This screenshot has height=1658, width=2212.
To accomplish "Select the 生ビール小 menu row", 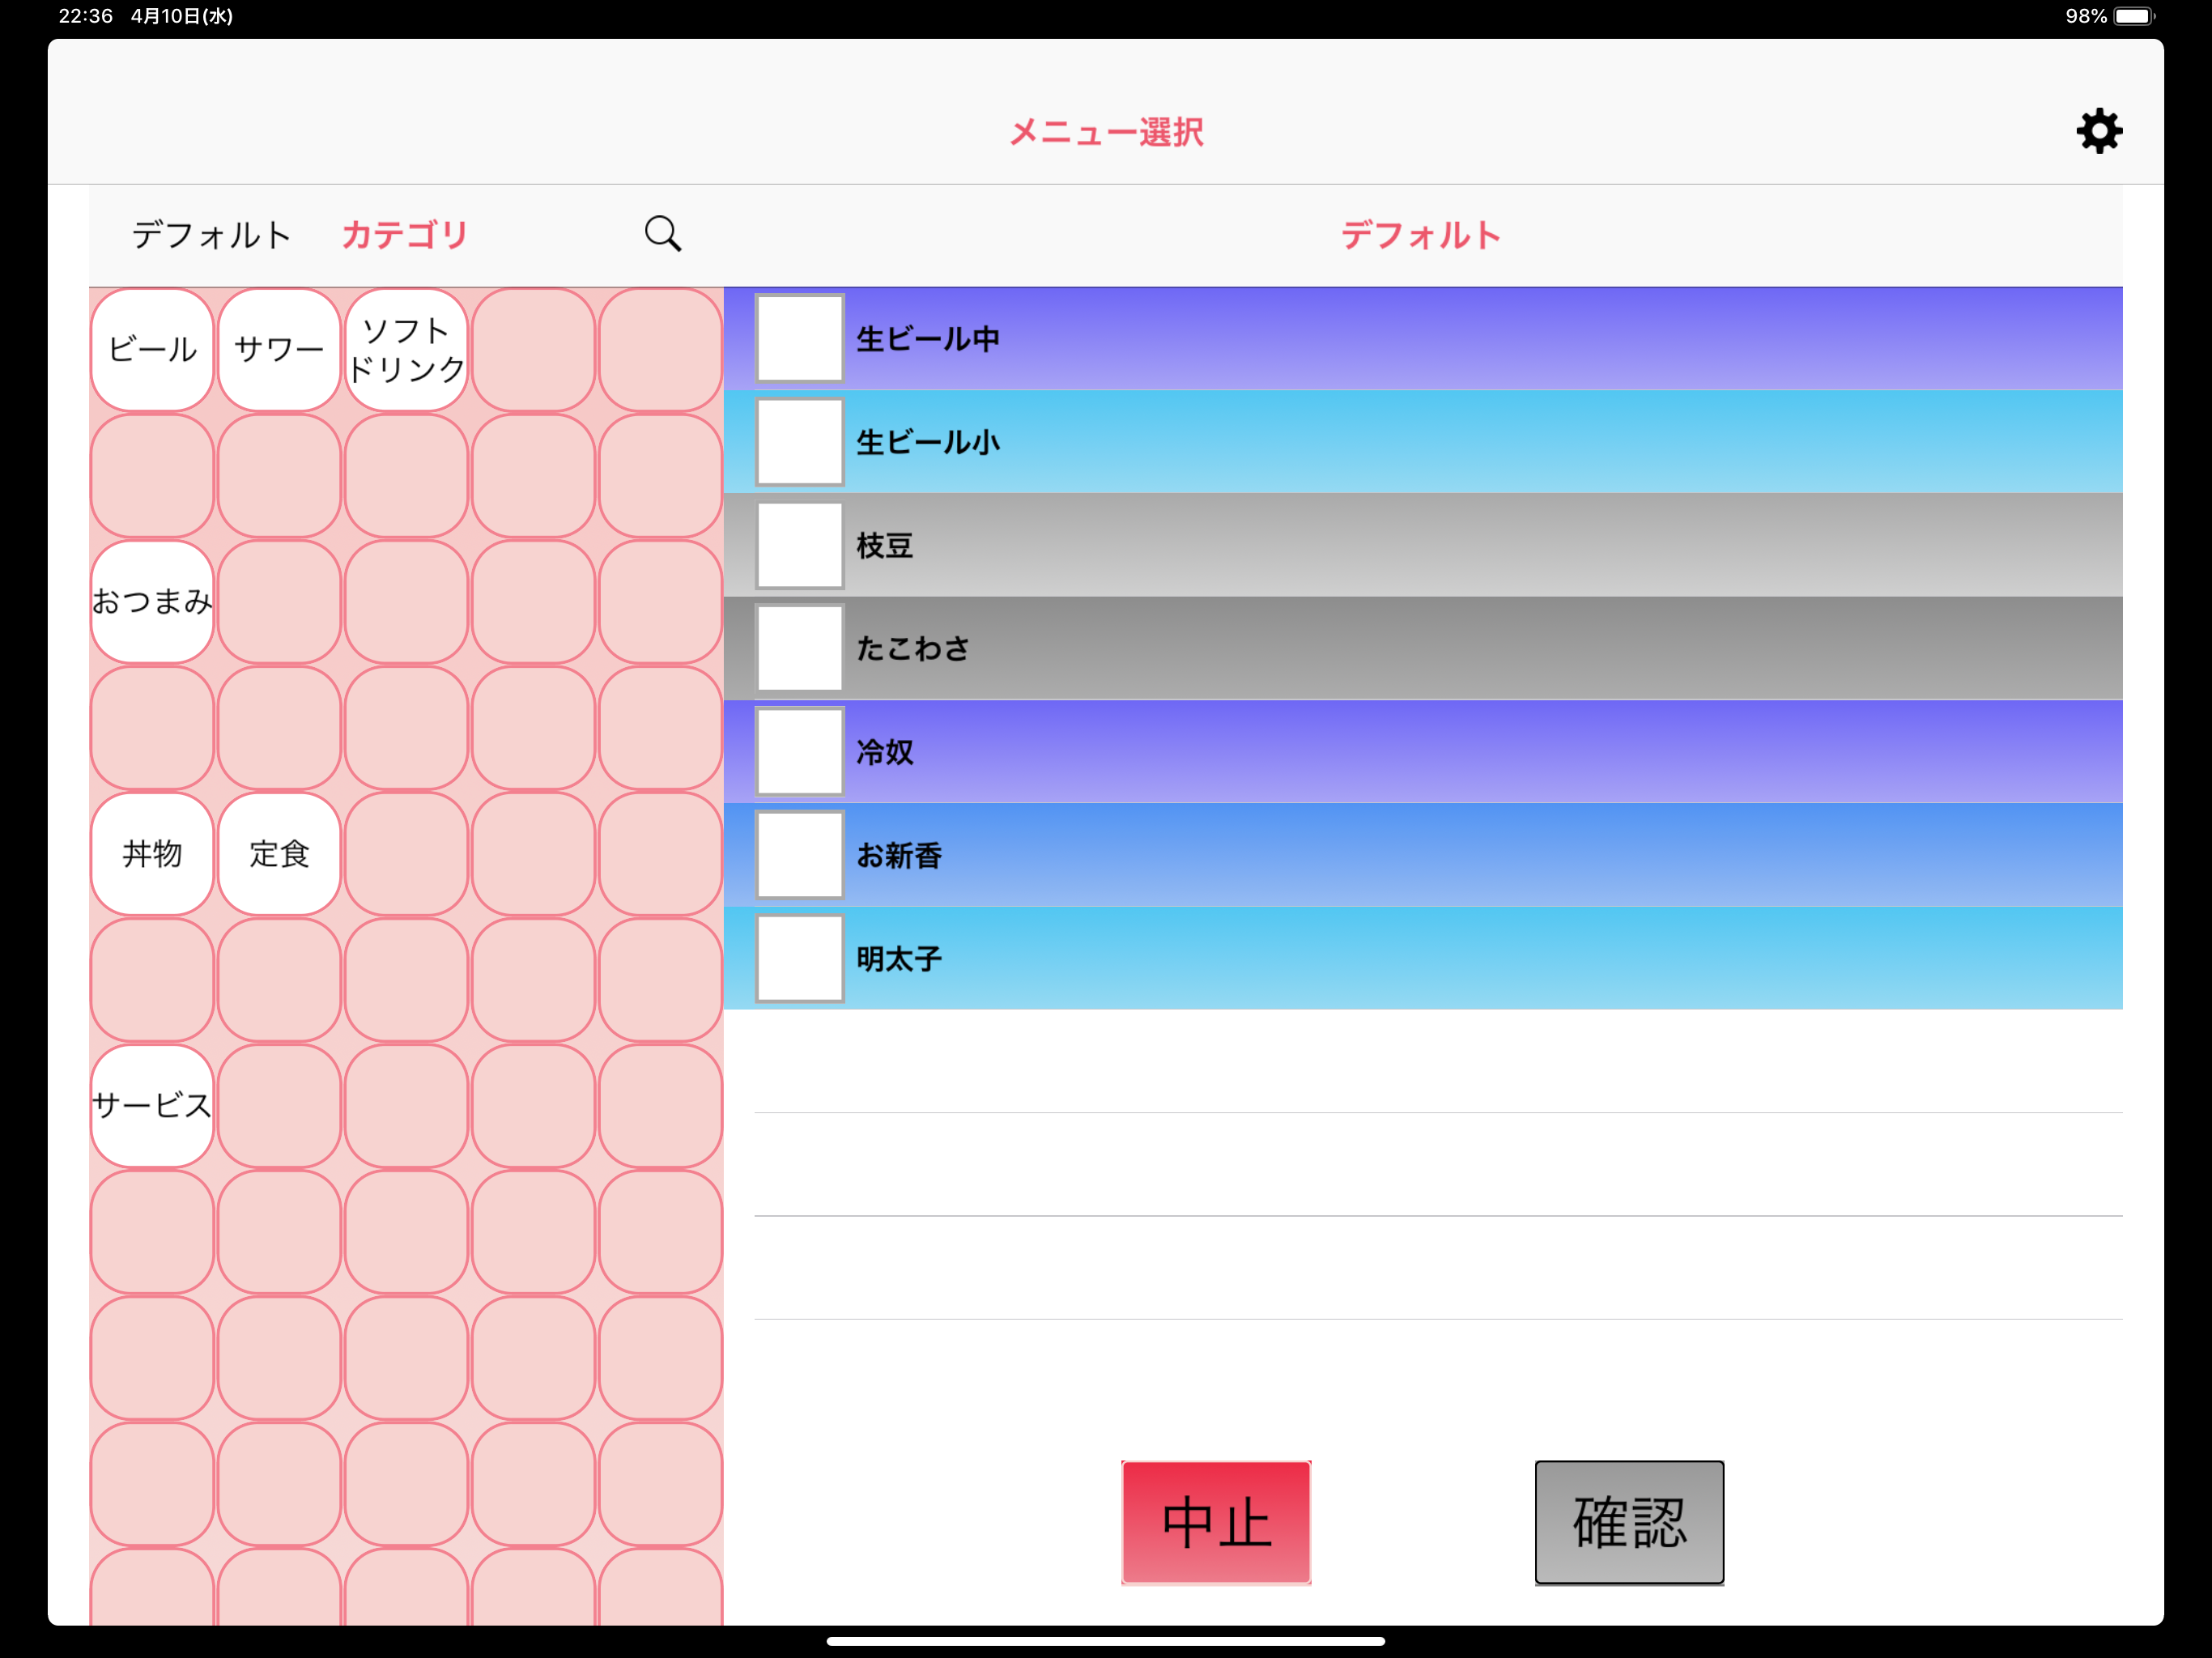I will (1423, 441).
